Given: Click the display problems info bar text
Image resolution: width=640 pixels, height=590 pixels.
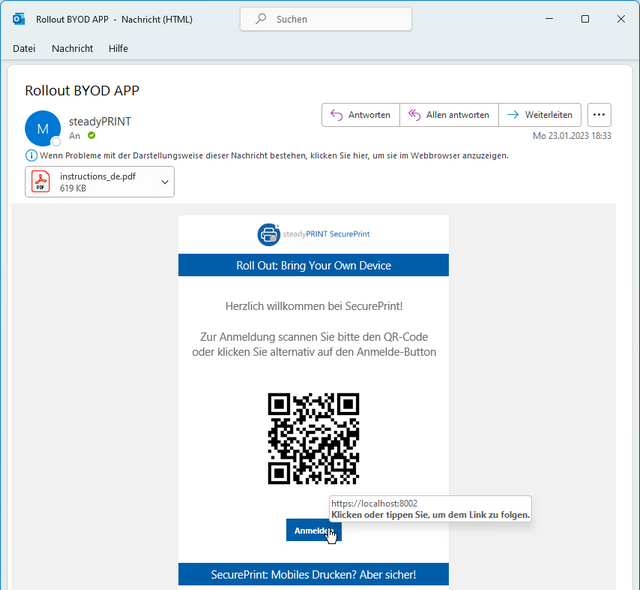Looking at the screenshot, I should click(x=274, y=155).
